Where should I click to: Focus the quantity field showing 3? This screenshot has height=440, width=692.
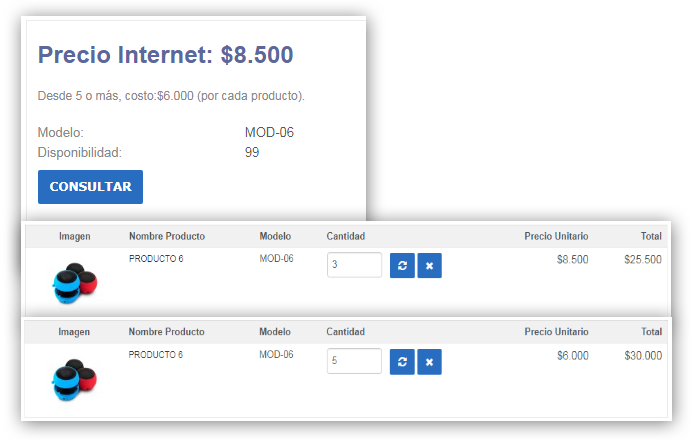click(x=354, y=265)
